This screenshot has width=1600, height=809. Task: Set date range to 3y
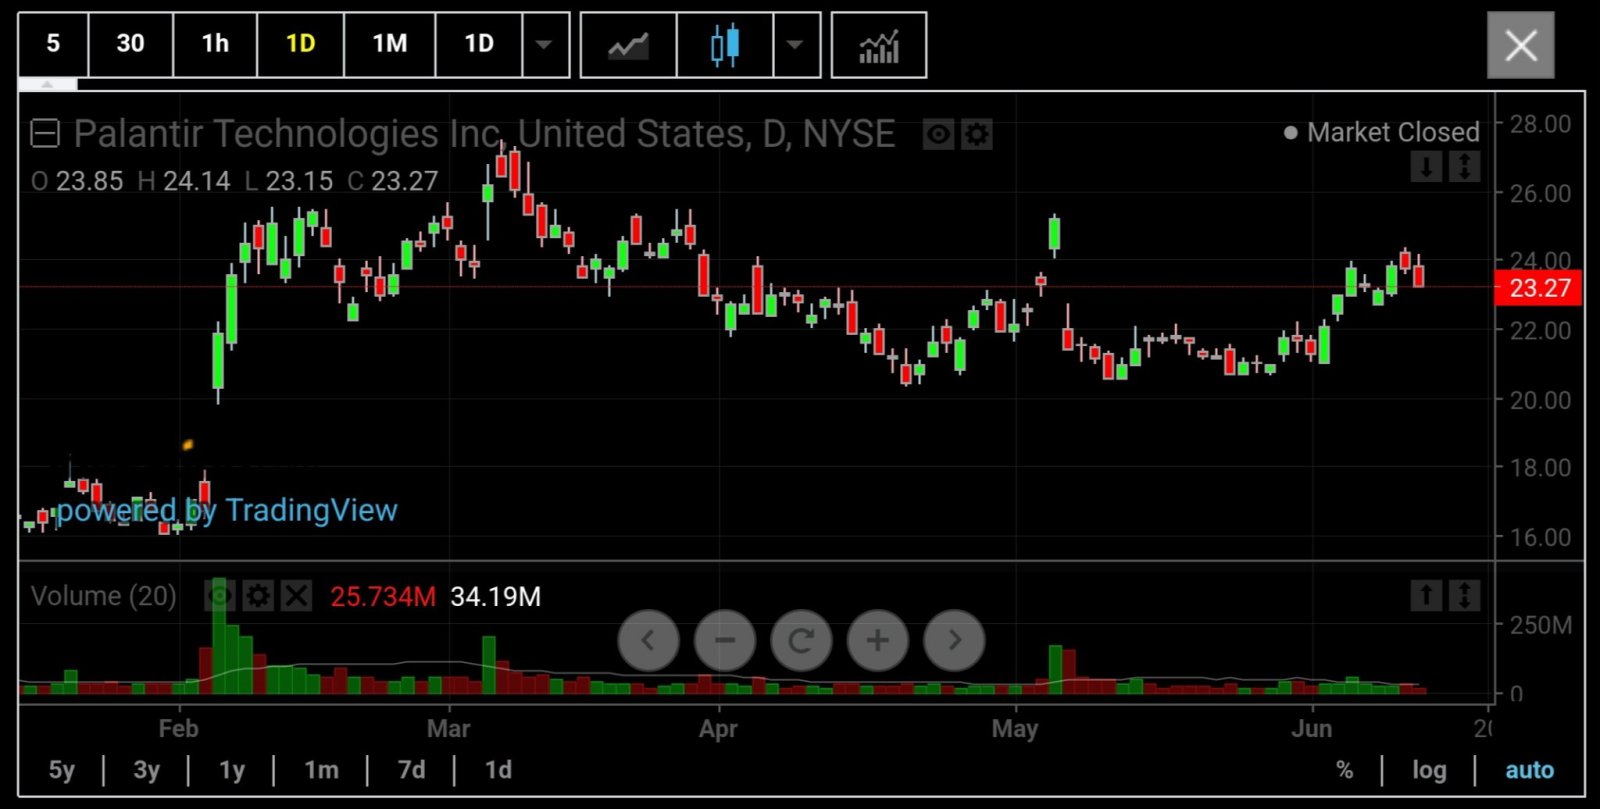[x=146, y=770]
